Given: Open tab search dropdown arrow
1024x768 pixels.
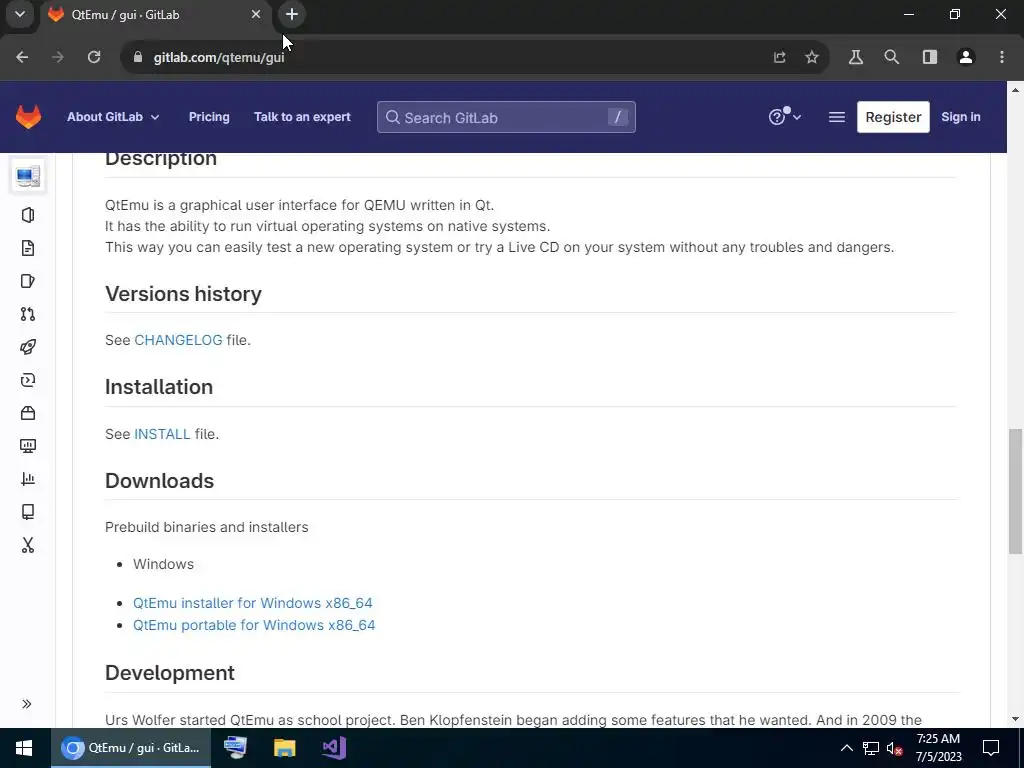Looking at the screenshot, I should click(20, 14).
